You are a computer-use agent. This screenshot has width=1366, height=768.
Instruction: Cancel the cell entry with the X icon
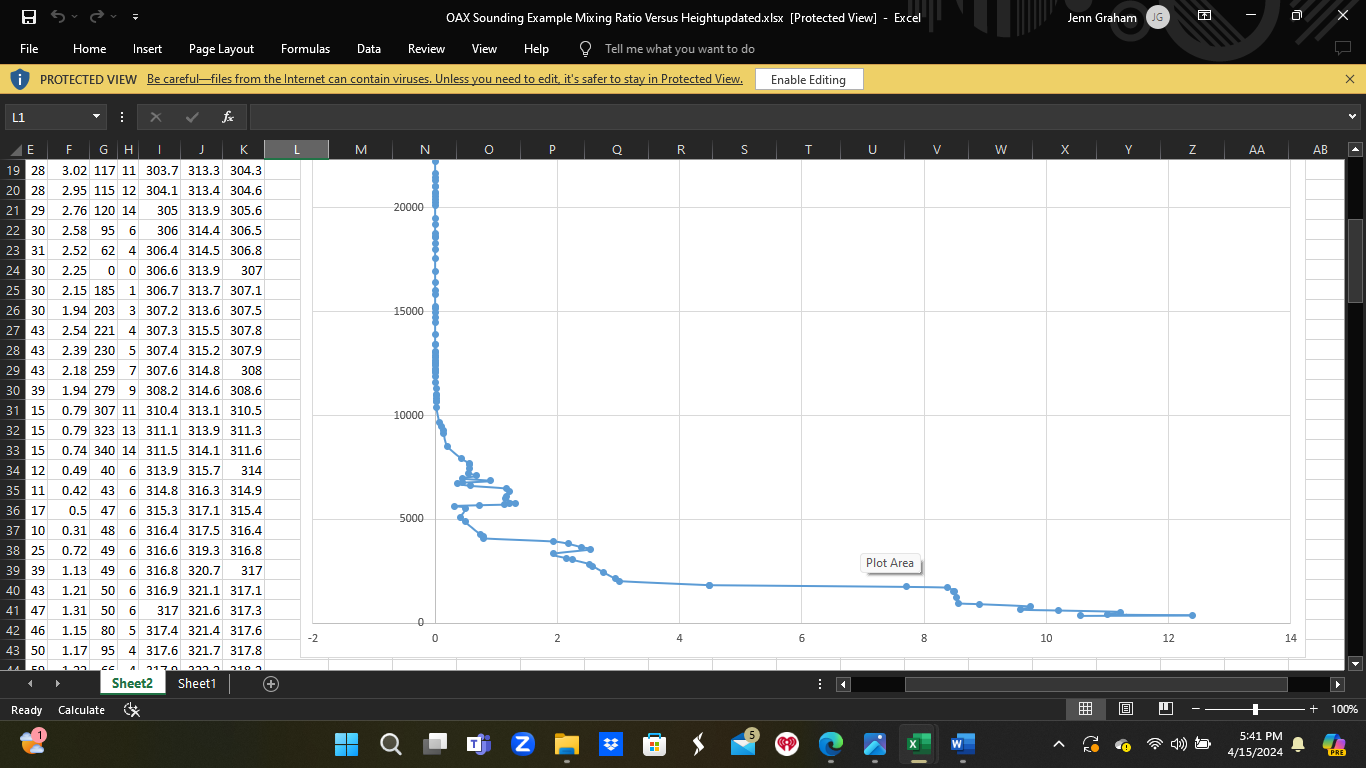[x=156, y=116]
